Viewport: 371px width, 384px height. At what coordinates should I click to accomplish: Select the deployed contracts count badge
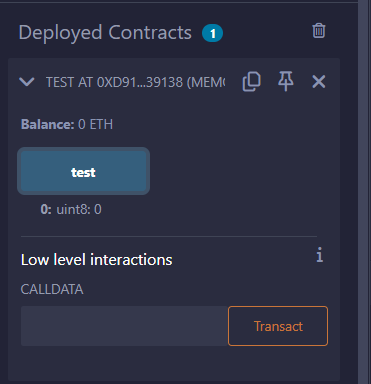tap(212, 33)
